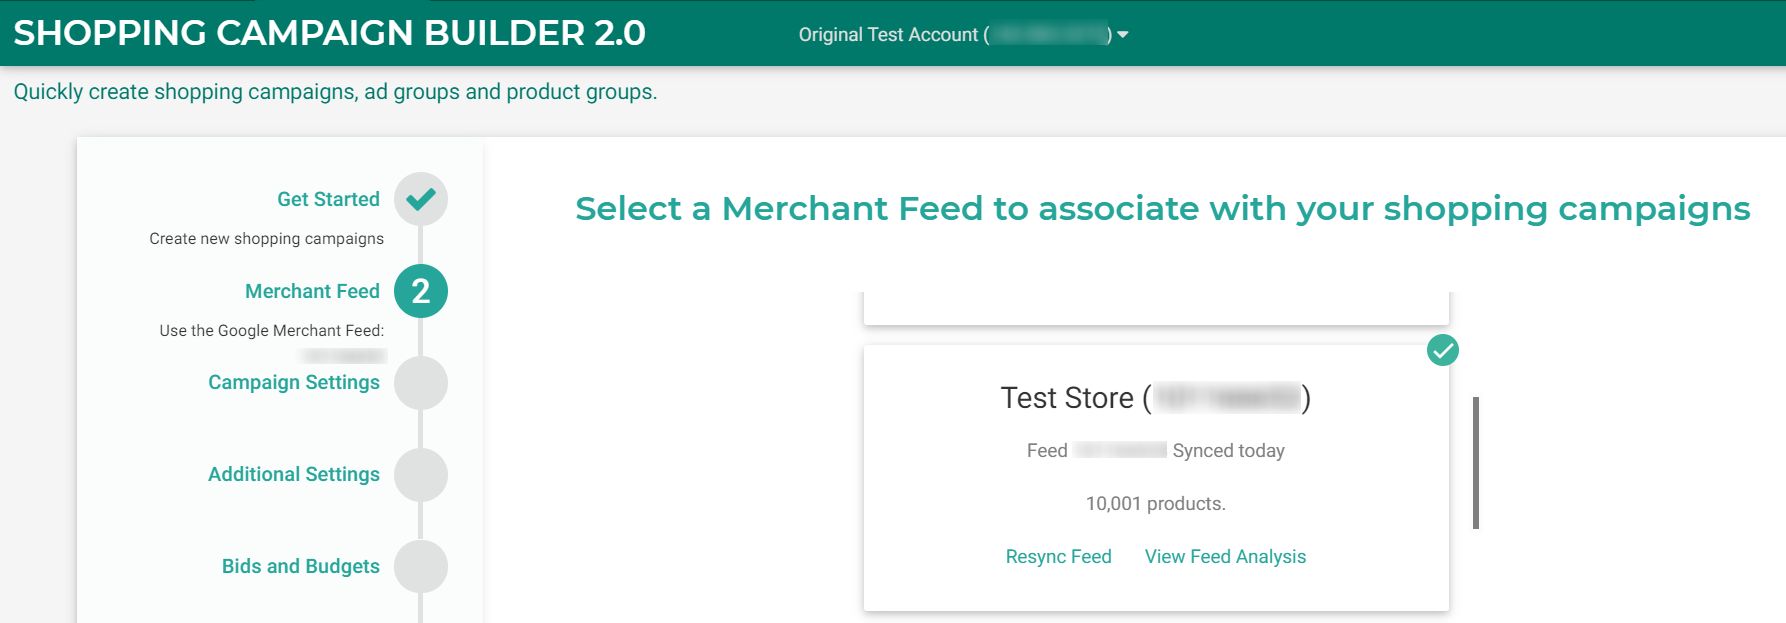Click the Campaign Settings step circle
Image resolution: width=1786 pixels, height=623 pixels.
(x=421, y=383)
